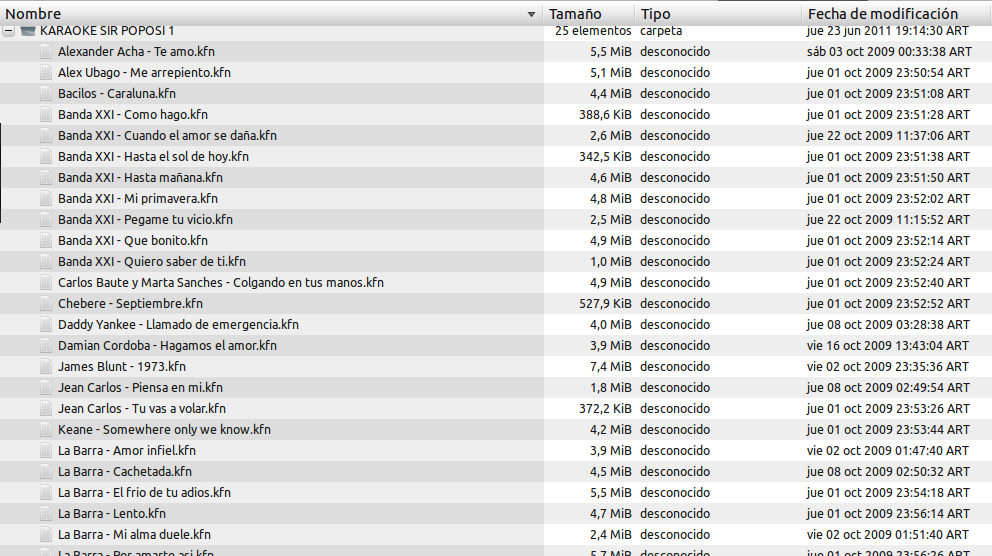Viewport: 992px width, 556px height.
Task: Click the carpeta type cell
Action: tap(661, 30)
